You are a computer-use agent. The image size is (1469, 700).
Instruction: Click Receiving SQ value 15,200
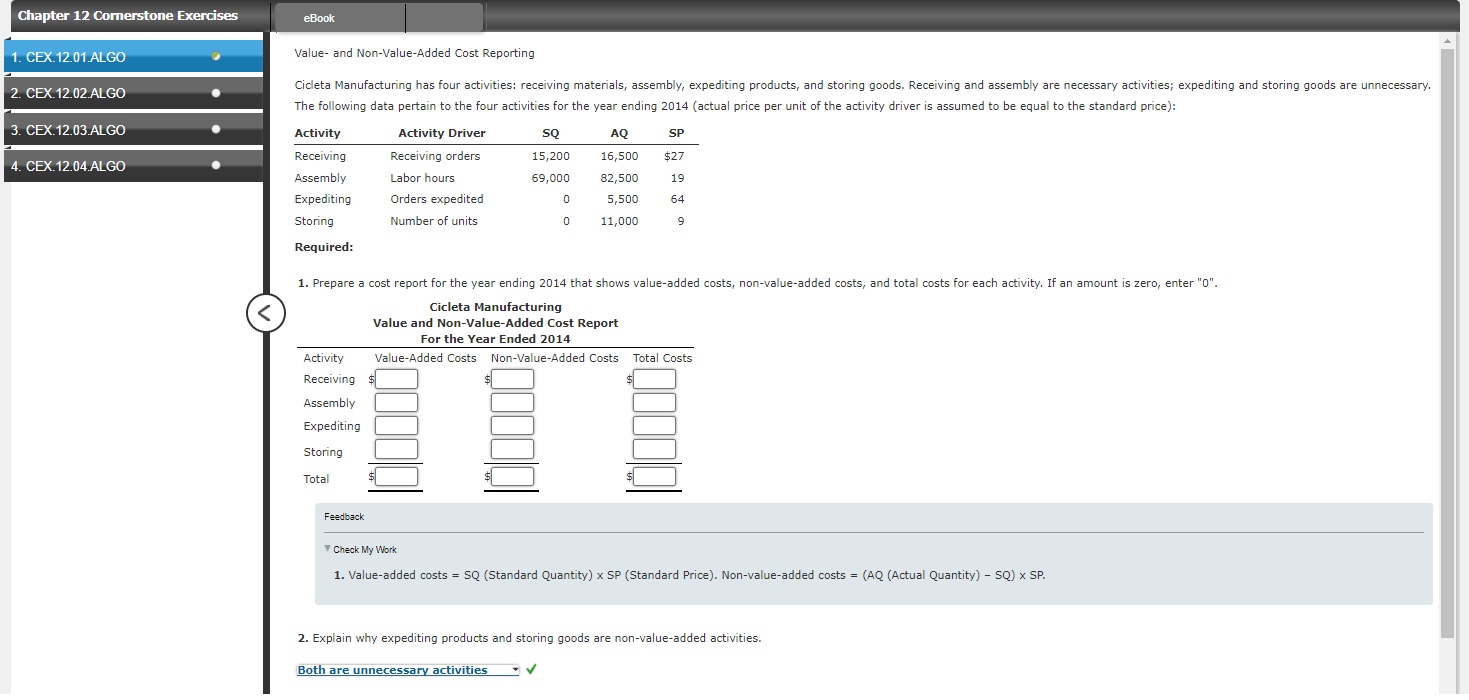(550, 156)
